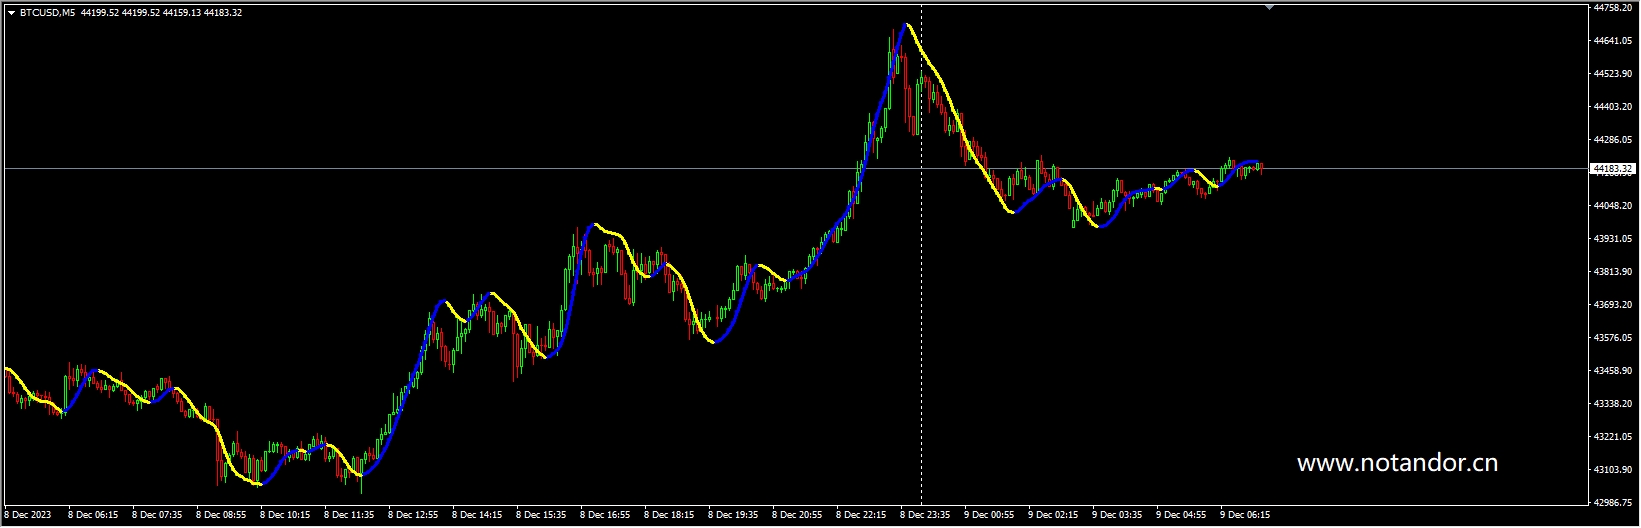Click the close price value 44183.32 in the header
Viewport: 1641px width, 528px height.
pos(223,13)
